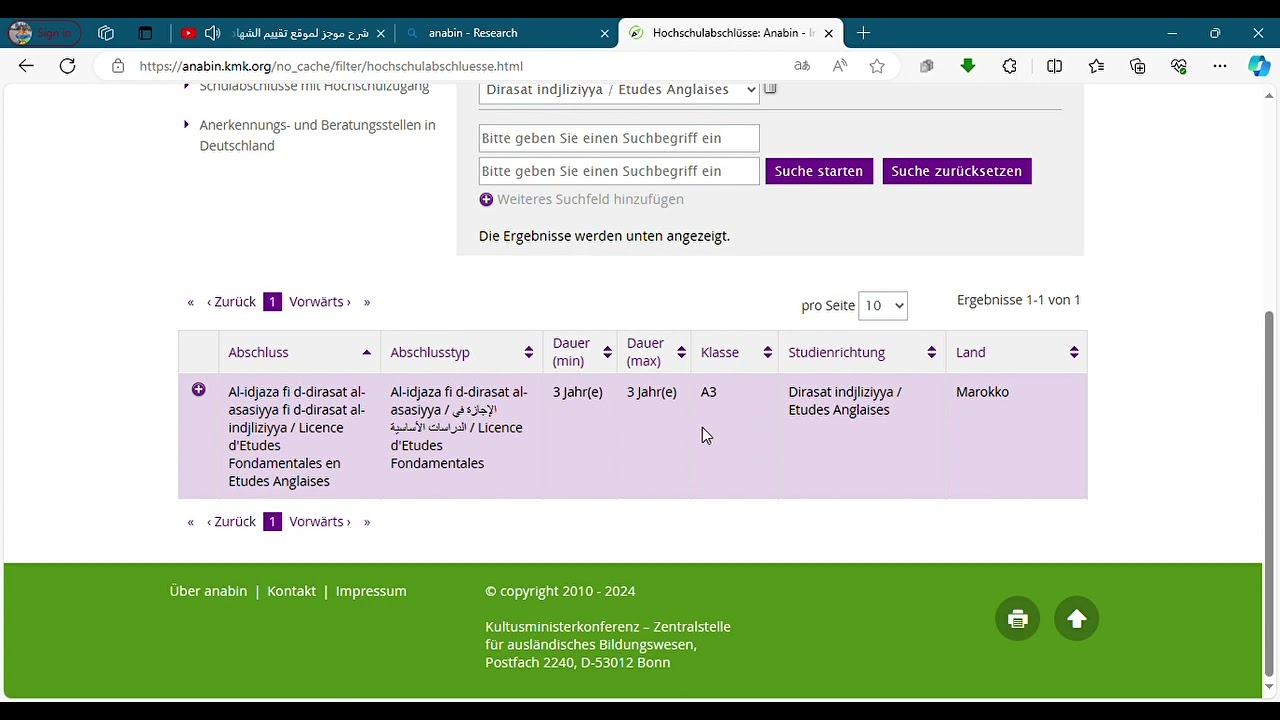Click upper Zurück pagination link
The width and height of the screenshot is (1280, 720).
[231, 302]
